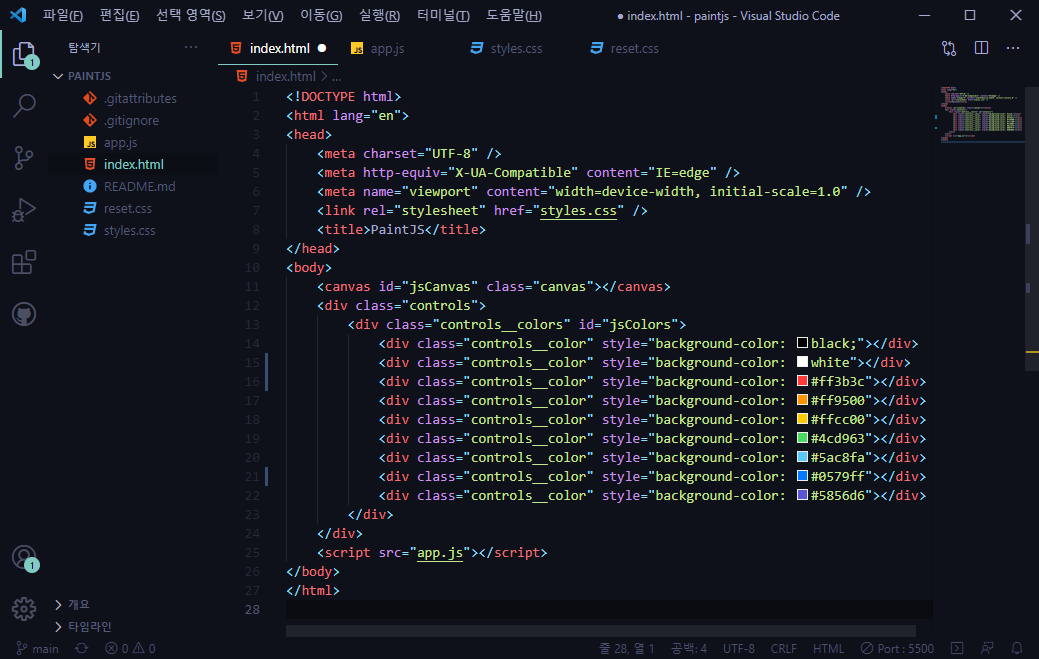Open the Accounts icon in activity bar
This screenshot has width=1039, height=659.
(25, 558)
